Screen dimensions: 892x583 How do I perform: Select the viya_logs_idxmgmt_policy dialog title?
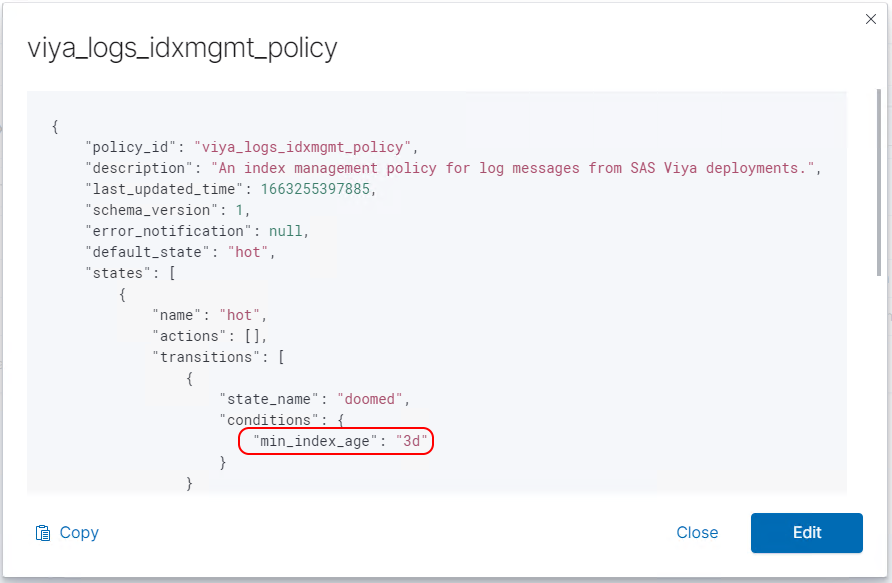pyautogui.click(x=182, y=48)
